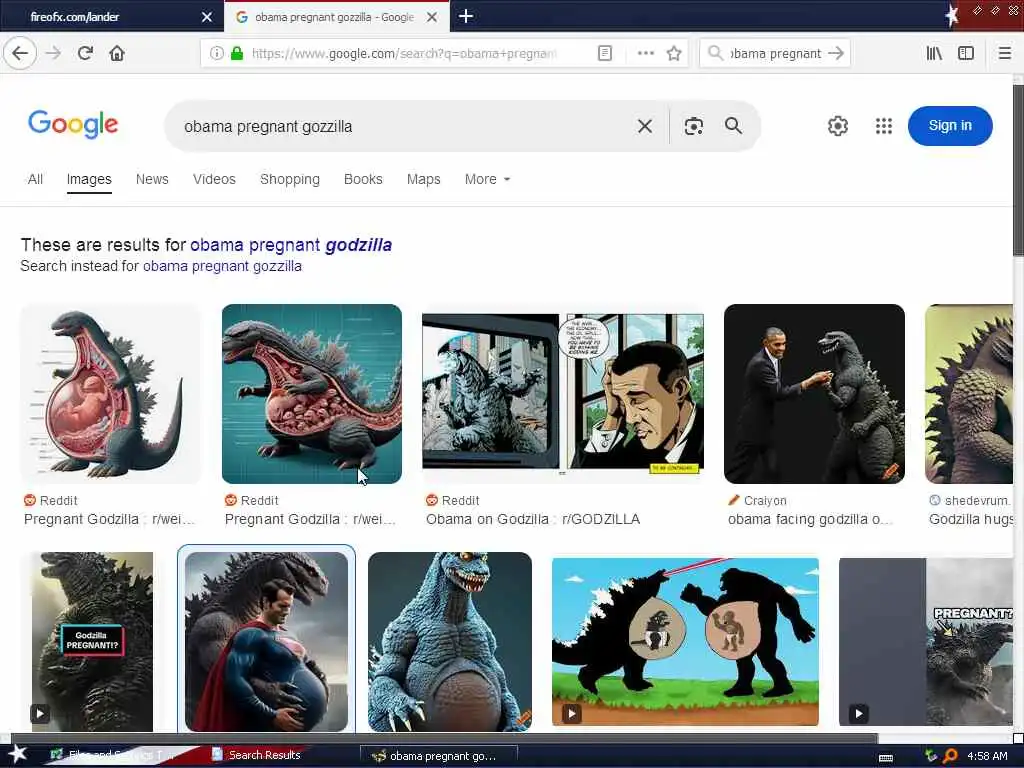
Task: Toggle the browser sidebar
Action: pos(966,54)
